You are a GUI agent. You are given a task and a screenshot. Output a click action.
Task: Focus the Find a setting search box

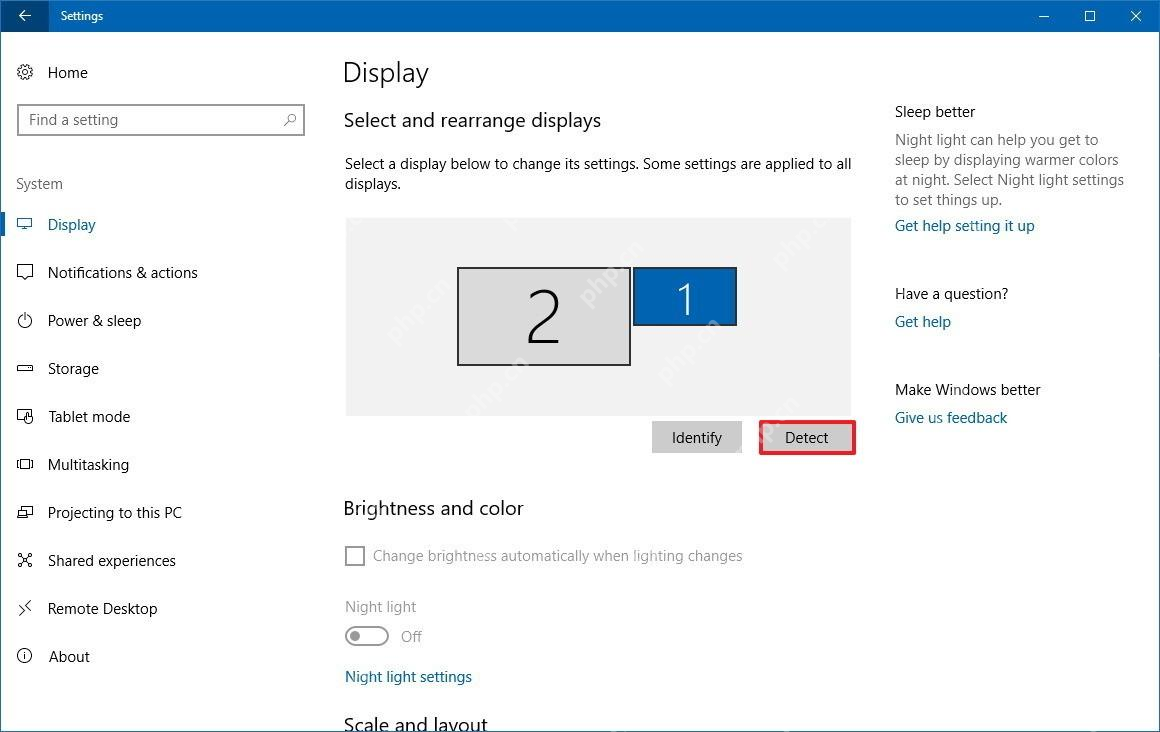pos(161,120)
